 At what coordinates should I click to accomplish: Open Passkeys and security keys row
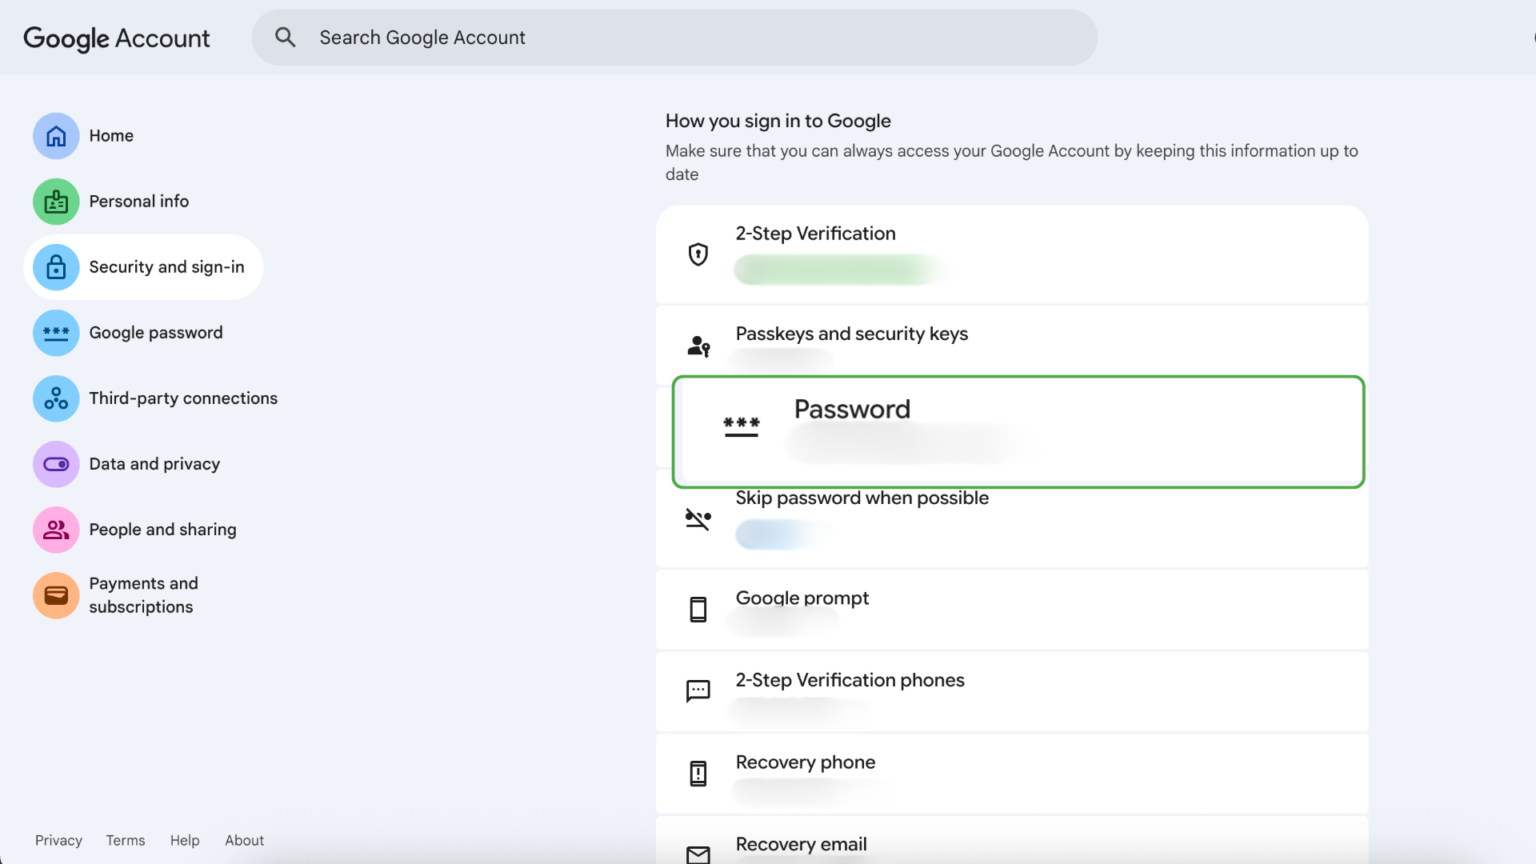(1012, 342)
